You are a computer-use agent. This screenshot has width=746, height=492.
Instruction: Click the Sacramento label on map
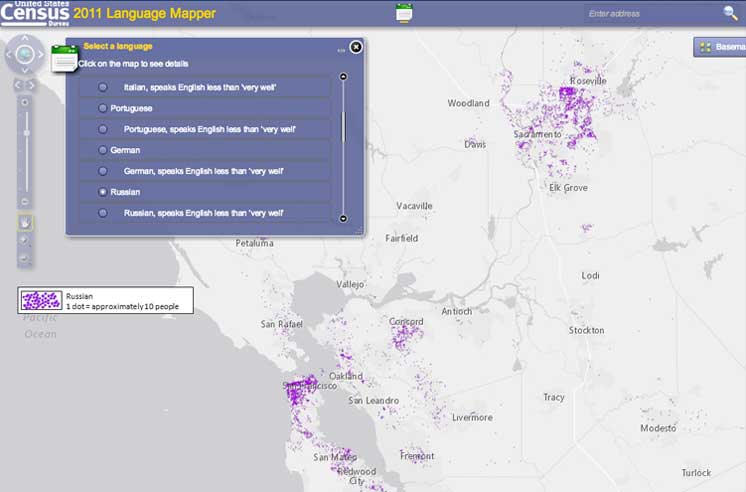click(x=538, y=134)
